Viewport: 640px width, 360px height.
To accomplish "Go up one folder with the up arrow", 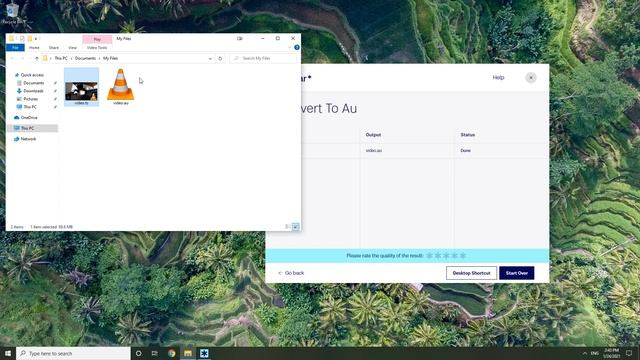I will click(37, 58).
